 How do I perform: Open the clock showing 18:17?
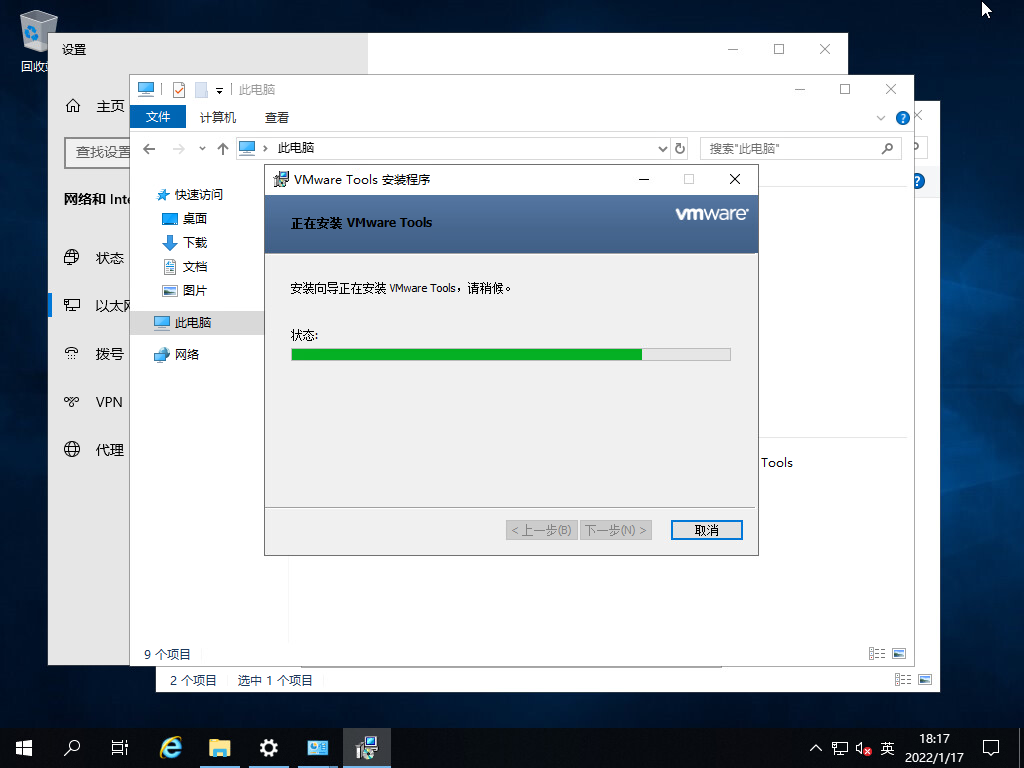935,748
